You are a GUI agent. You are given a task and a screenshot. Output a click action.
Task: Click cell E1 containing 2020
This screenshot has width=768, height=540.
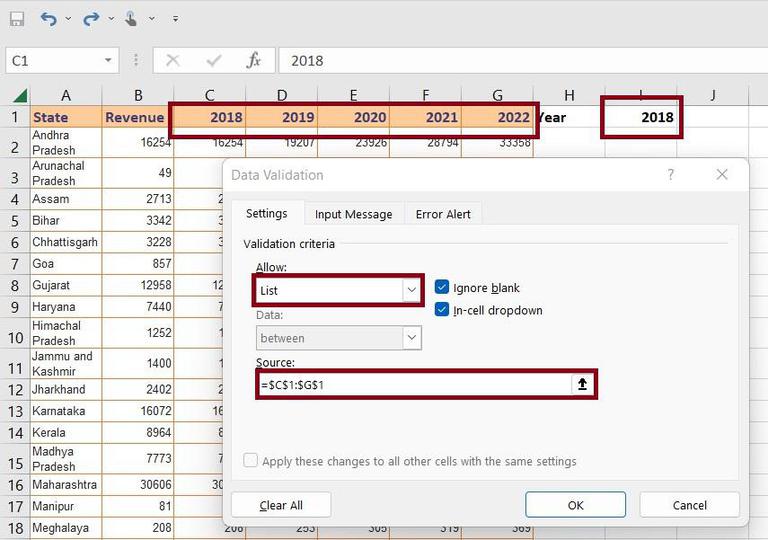pyautogui.click(x=354, y=117)
